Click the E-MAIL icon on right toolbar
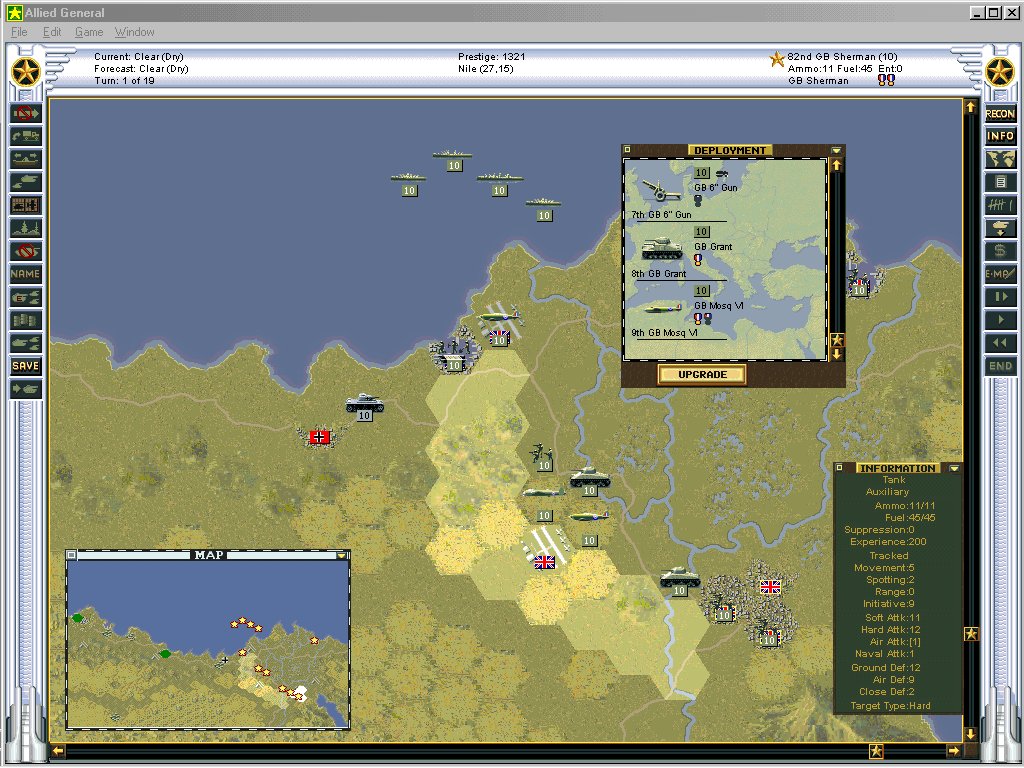Screen dimensions: 1024x768 [1000, 274]
